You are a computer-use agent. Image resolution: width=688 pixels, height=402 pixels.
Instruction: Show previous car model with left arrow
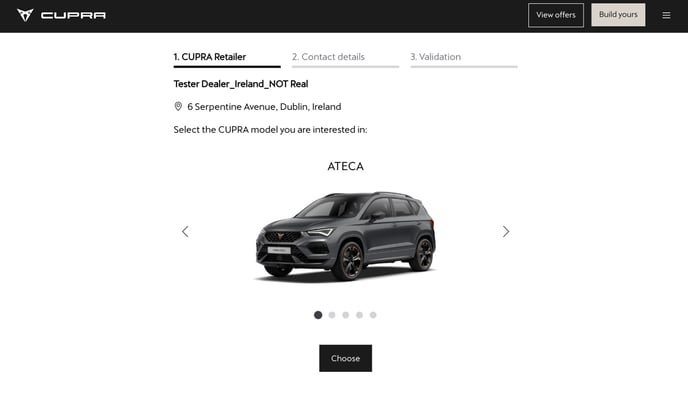[x=185, y=231]
